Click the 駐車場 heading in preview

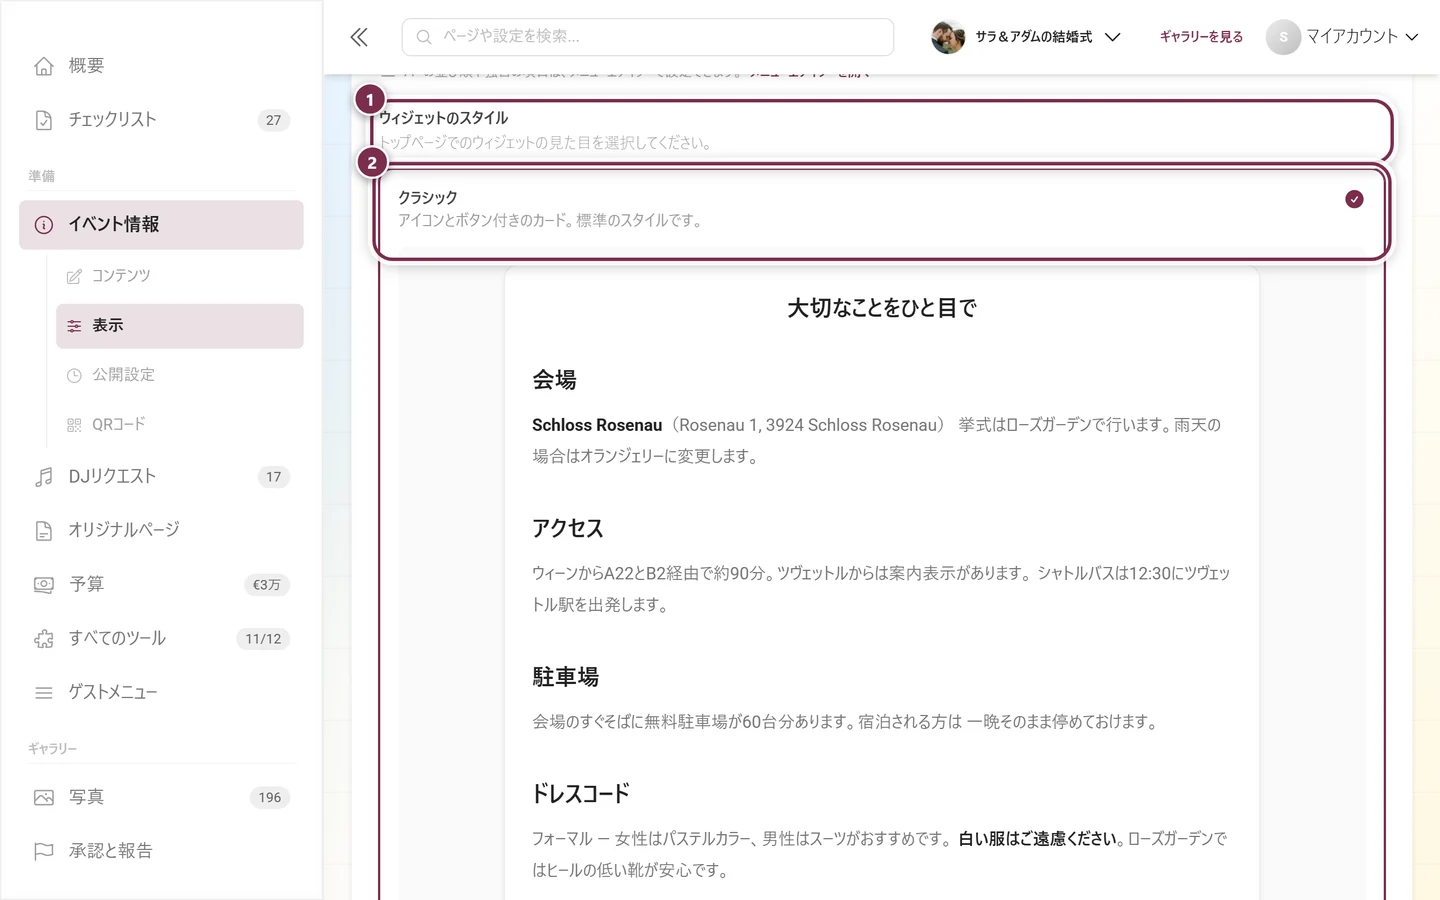tap(565, 677)
